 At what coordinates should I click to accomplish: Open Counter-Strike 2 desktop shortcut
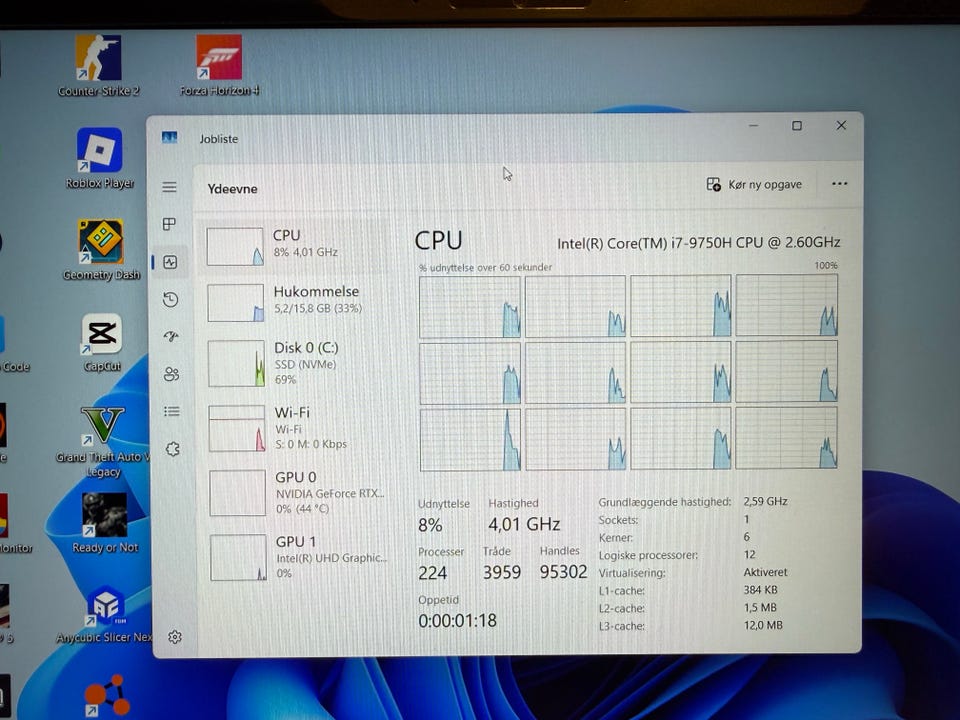[x=98, y=66]
